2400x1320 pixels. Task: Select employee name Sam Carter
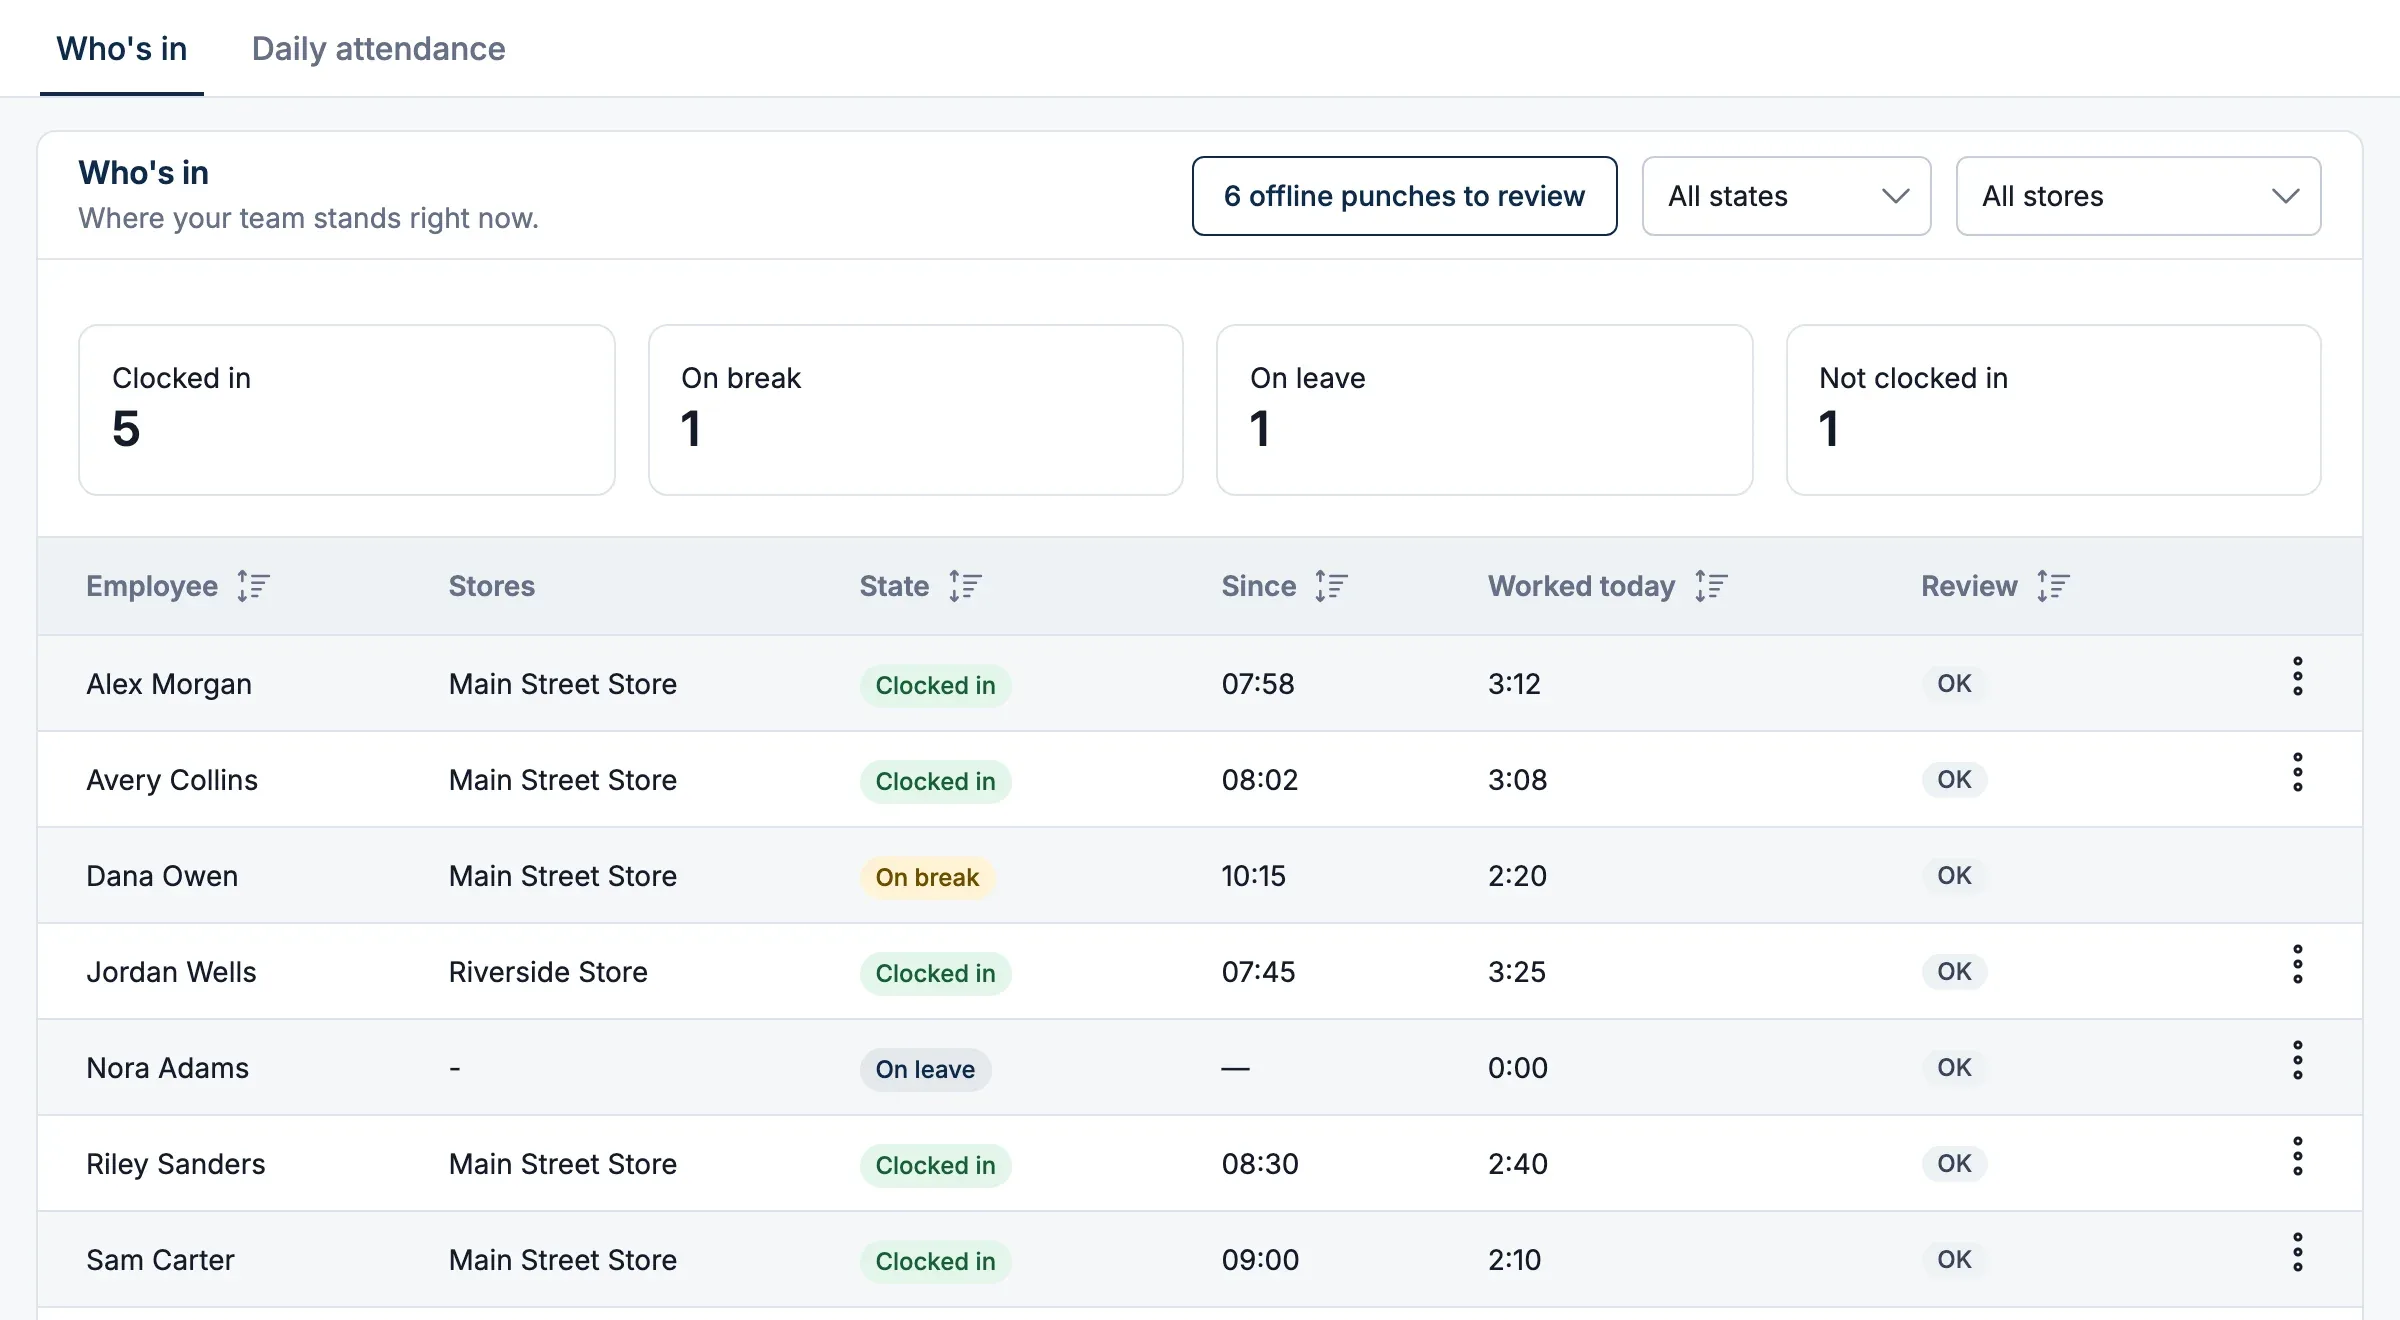click(x=160, y=1260)
